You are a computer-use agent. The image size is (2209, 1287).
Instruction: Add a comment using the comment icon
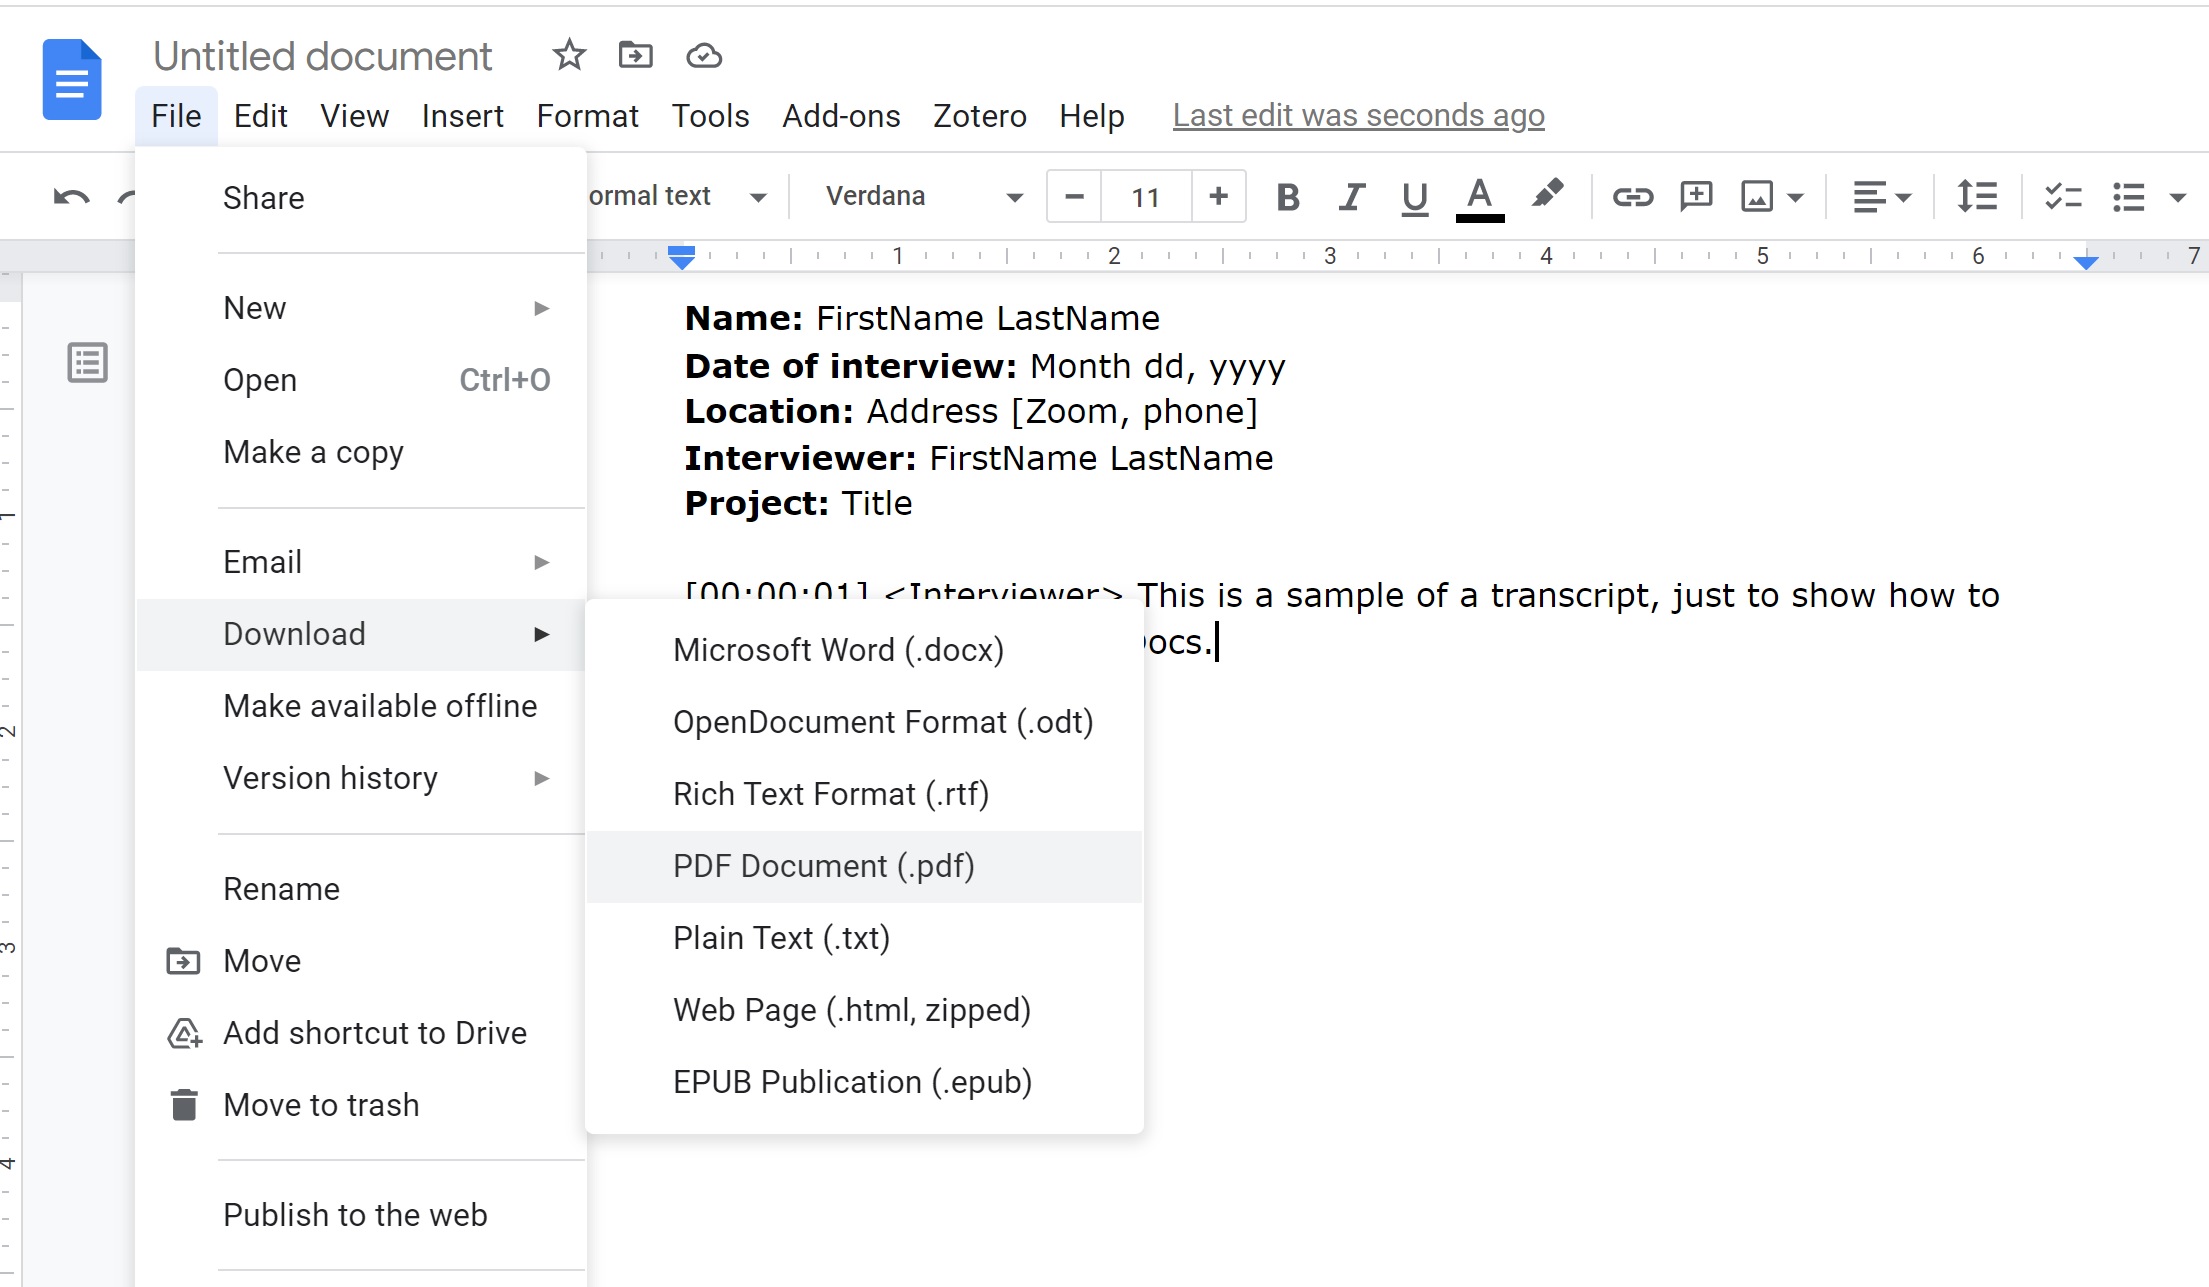[x=1697, y=196]
